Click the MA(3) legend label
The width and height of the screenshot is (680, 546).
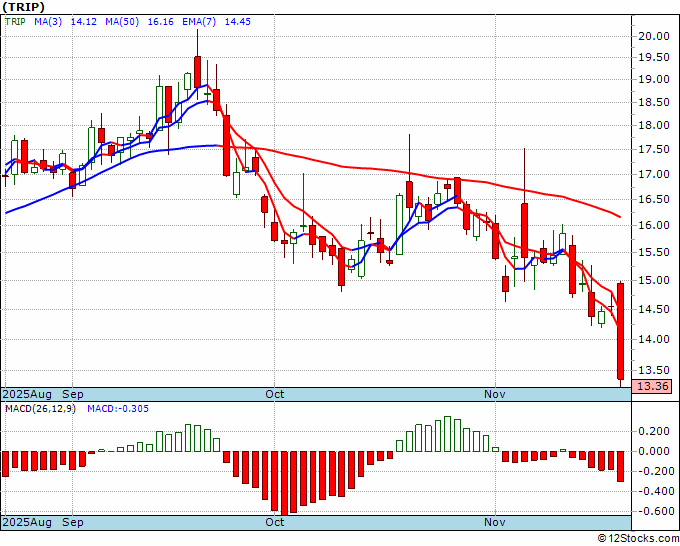pos(48,21)
